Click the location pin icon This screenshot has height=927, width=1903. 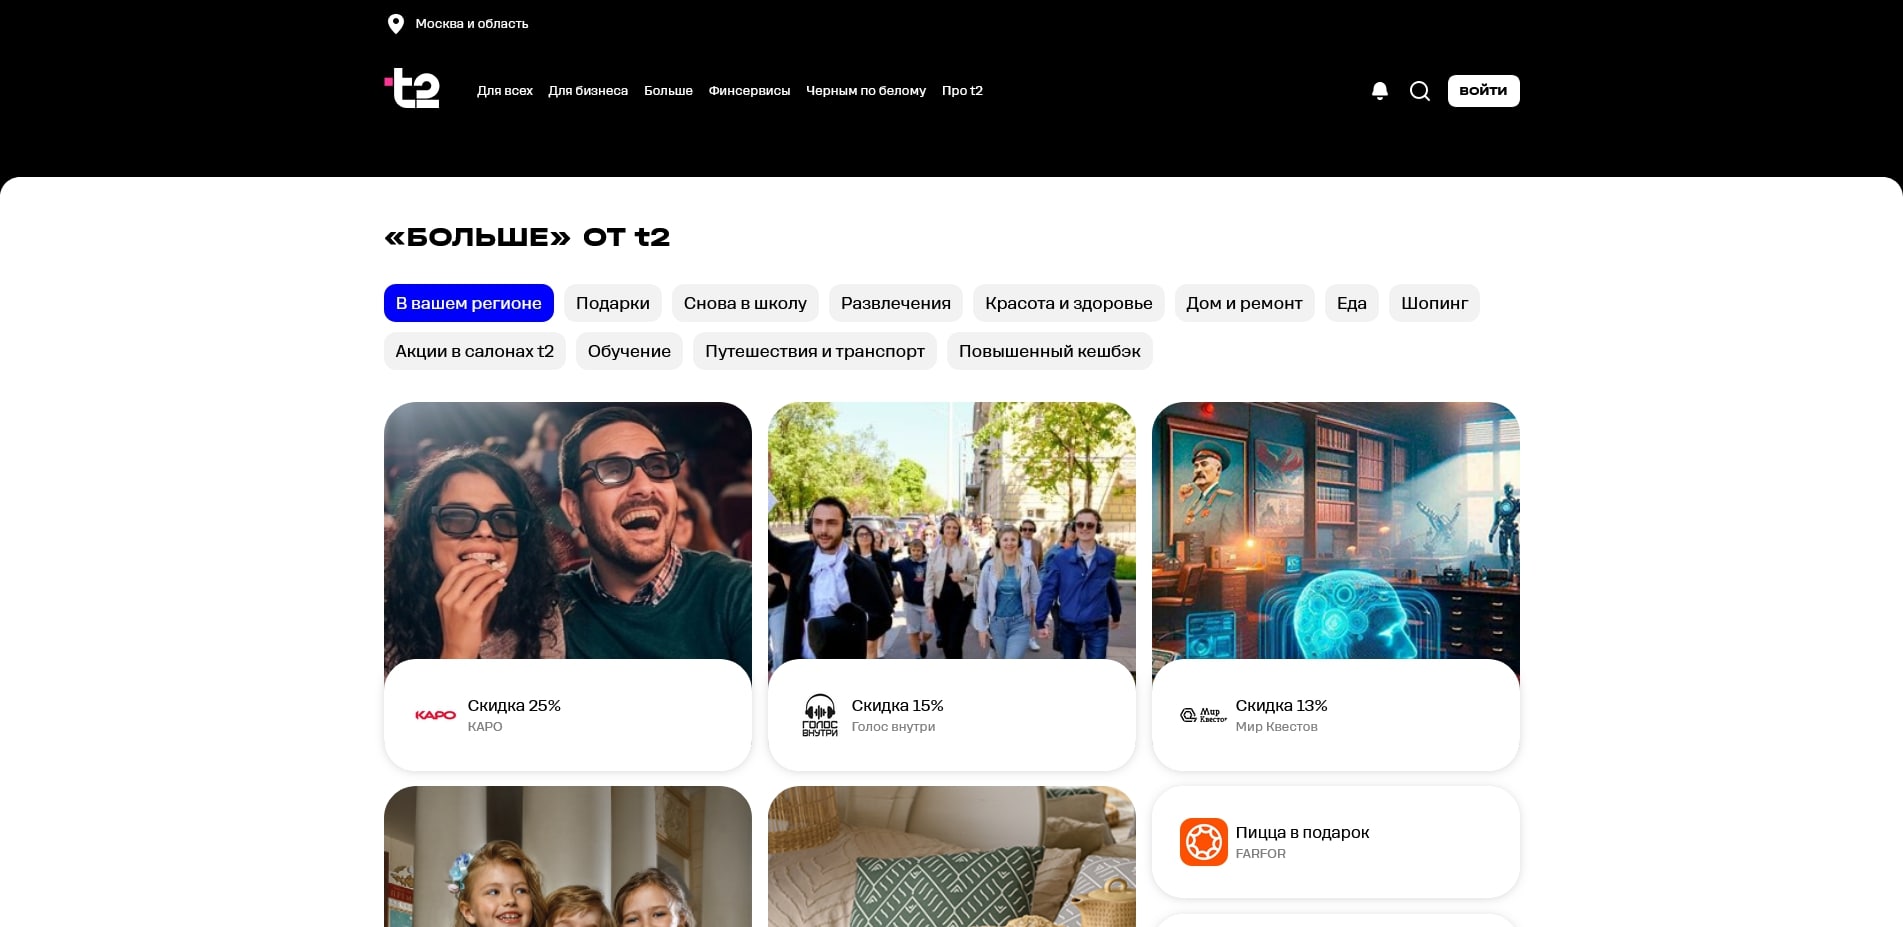click(x=395, y=24)
